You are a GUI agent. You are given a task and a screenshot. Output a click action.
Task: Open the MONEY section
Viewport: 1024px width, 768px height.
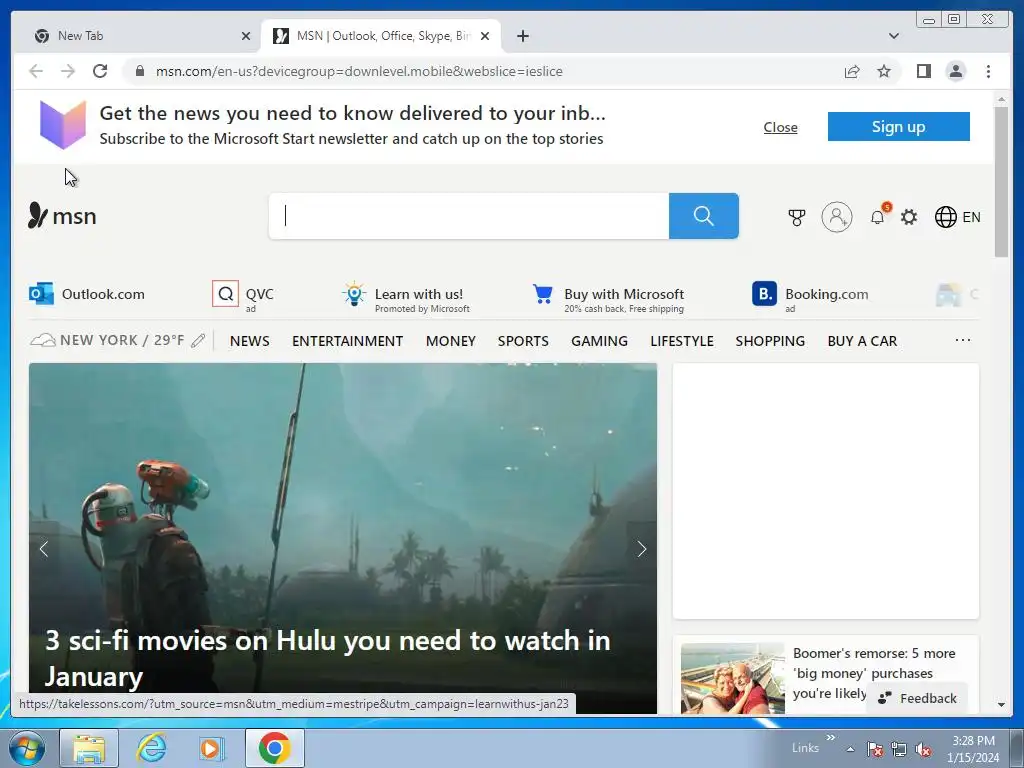451,341
